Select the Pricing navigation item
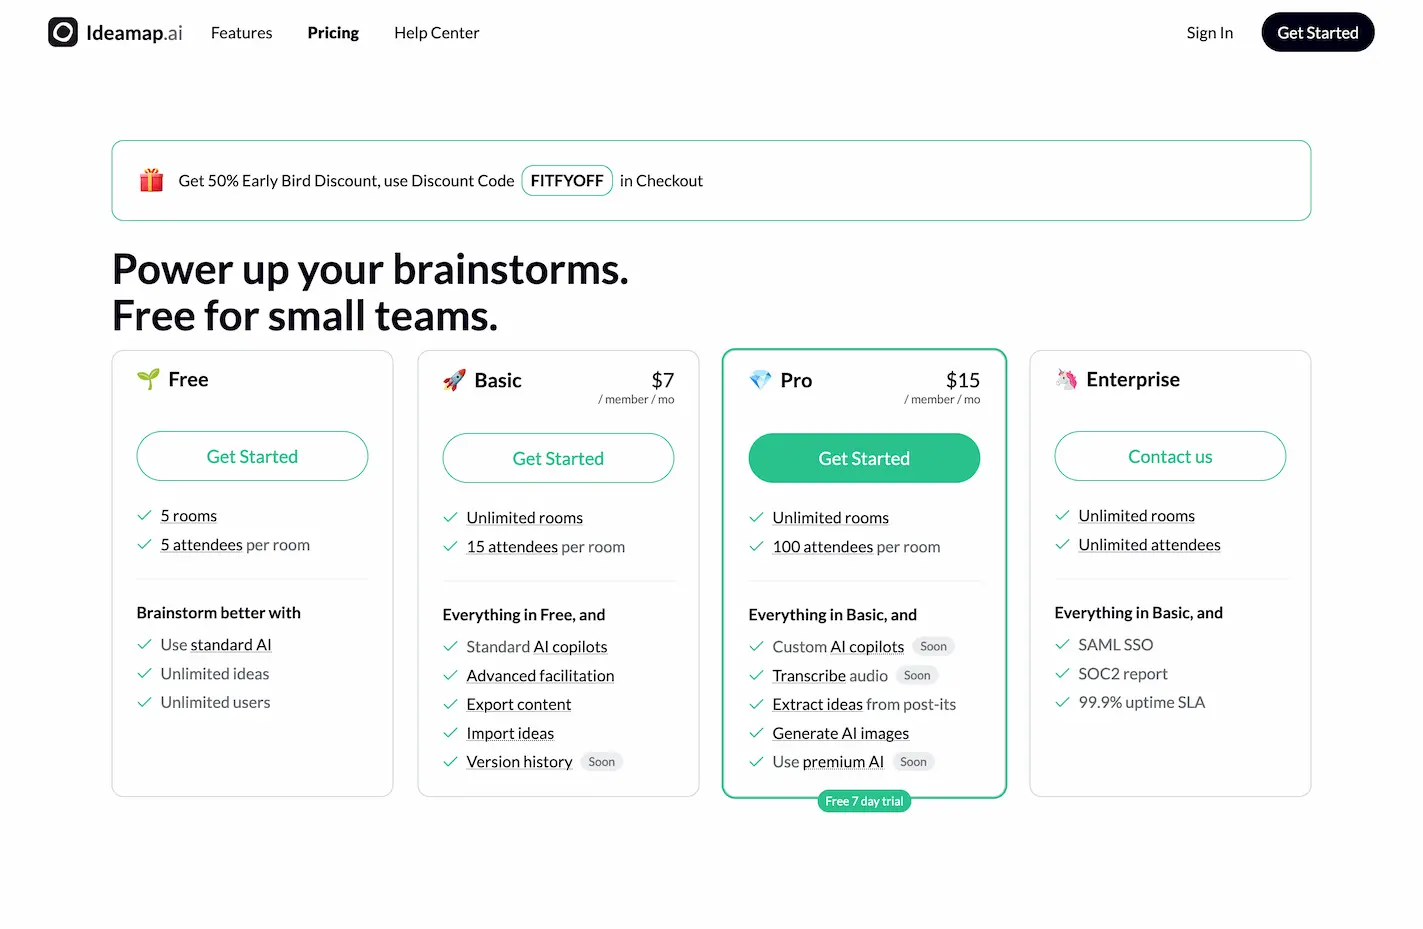This screenshot has height=929, width=1423. [333, 32]
